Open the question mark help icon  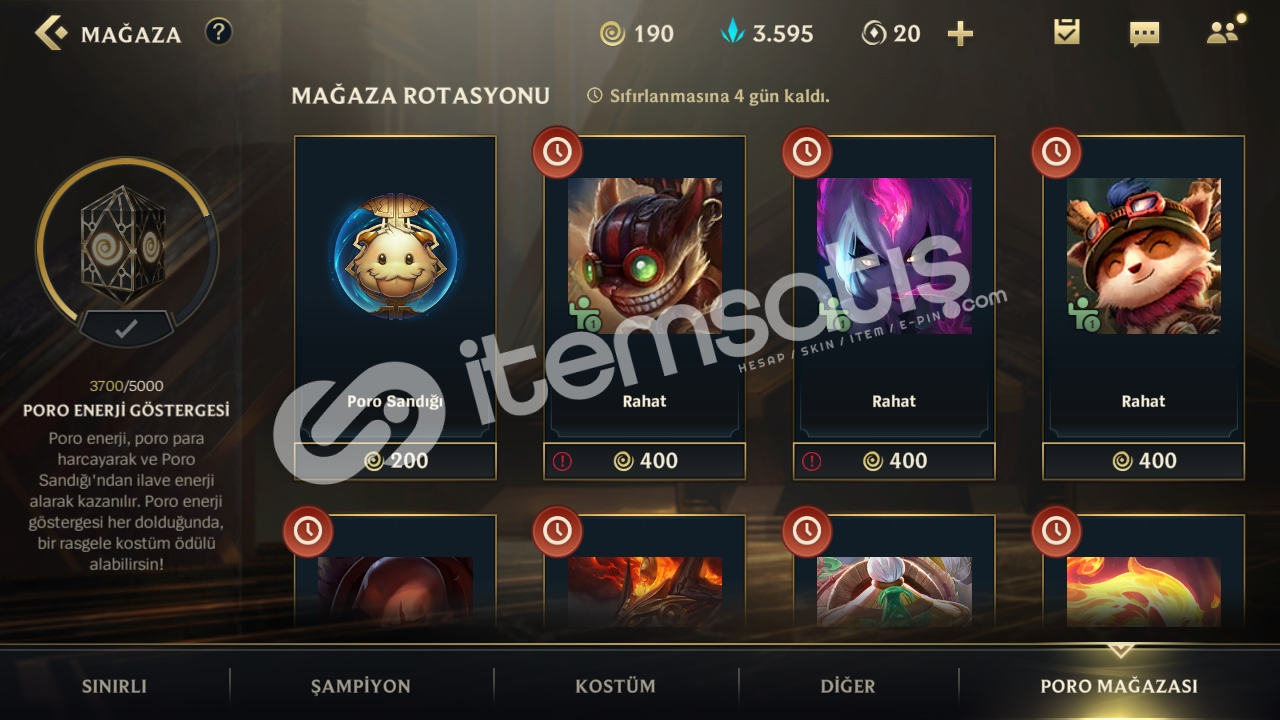[218, 32]
